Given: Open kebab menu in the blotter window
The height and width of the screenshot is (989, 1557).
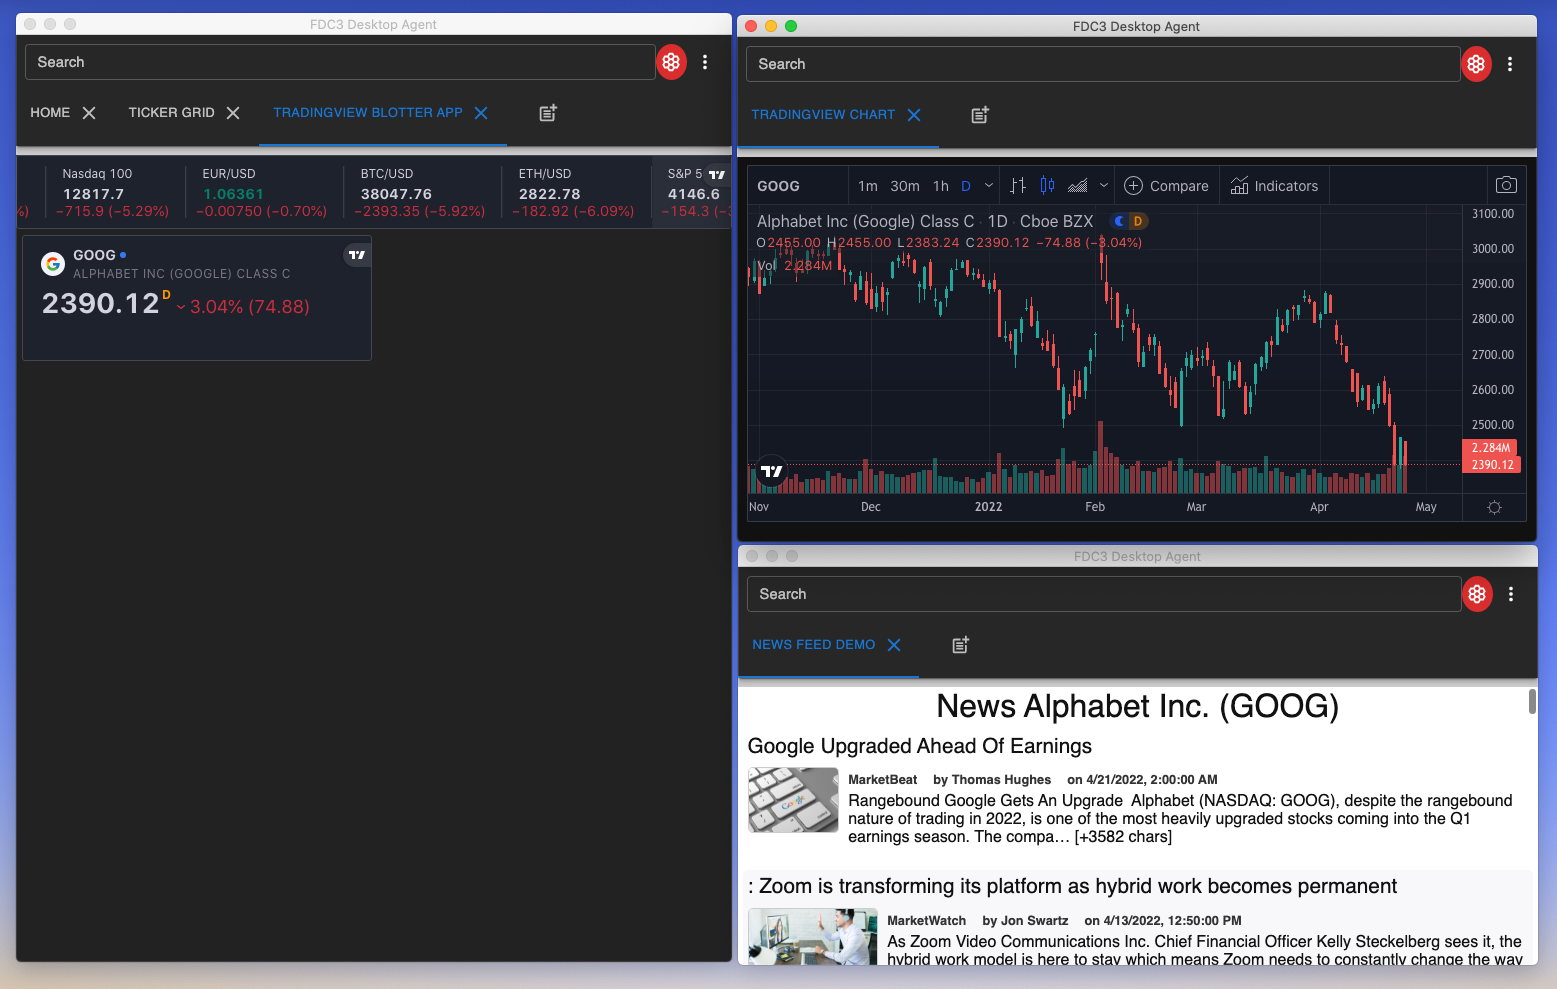Looking at the screenshot, I should [705, 62].
